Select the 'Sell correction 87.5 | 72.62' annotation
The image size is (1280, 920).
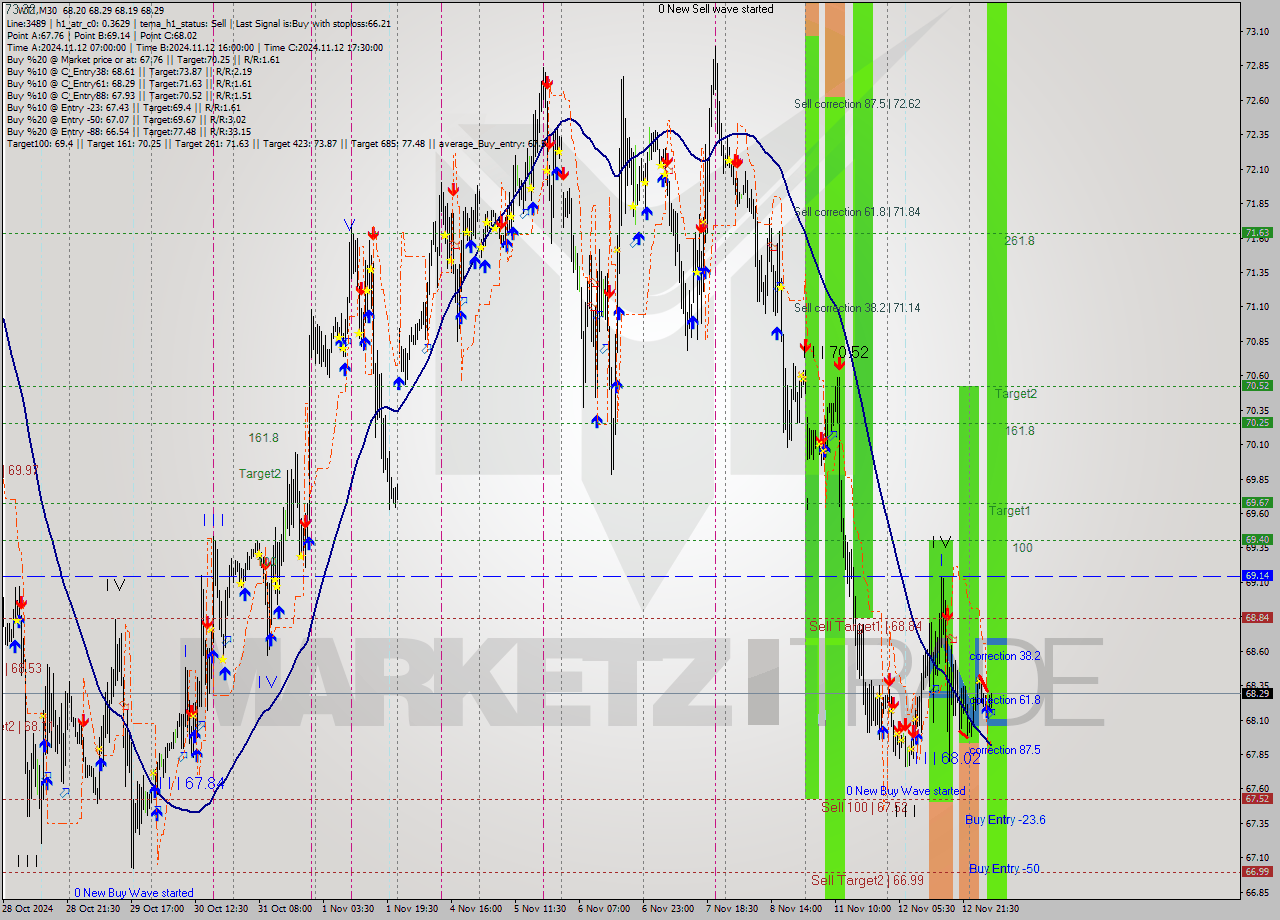pos(857,104)
